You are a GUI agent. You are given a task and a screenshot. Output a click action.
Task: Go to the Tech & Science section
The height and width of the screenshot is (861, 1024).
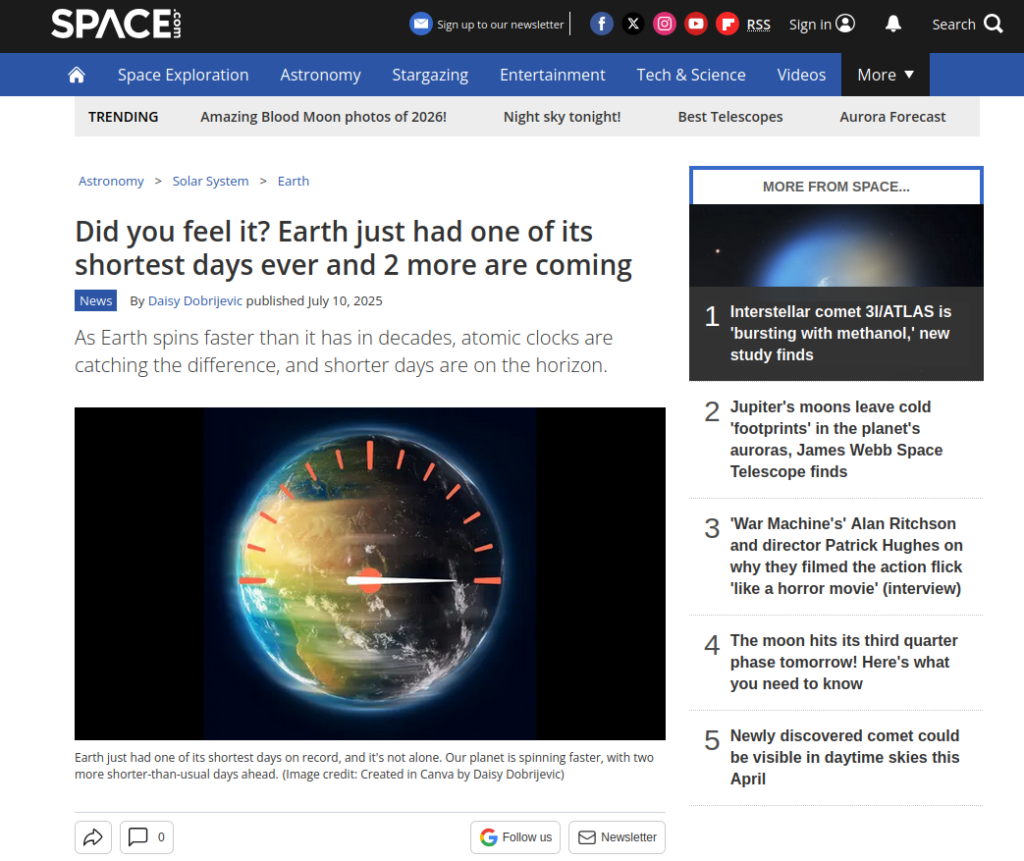tap(691, 75)
